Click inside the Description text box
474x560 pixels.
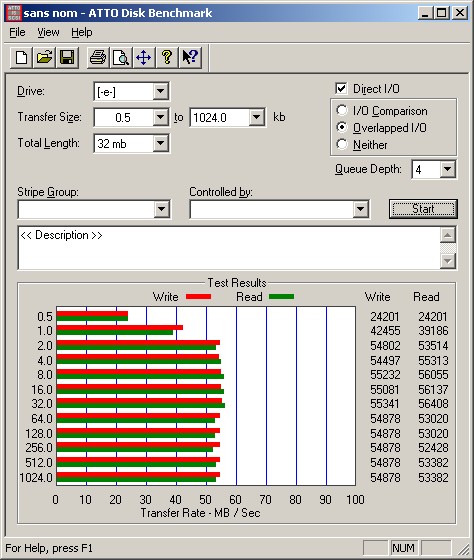[x=229, y=248]
